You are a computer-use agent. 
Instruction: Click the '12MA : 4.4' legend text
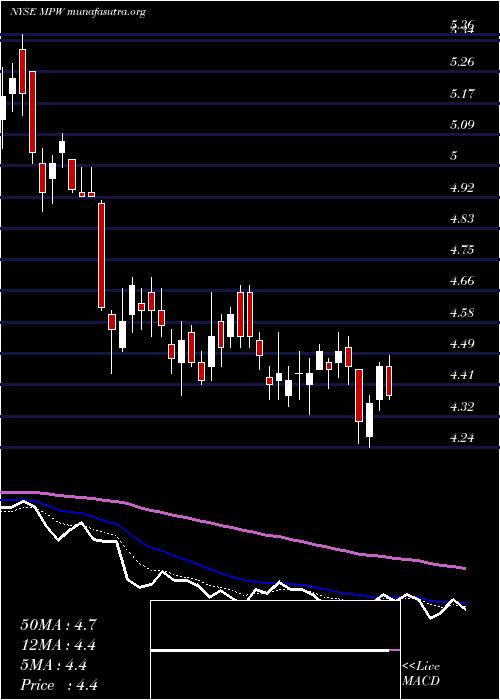pyautogui.click(x=58, y=645)
